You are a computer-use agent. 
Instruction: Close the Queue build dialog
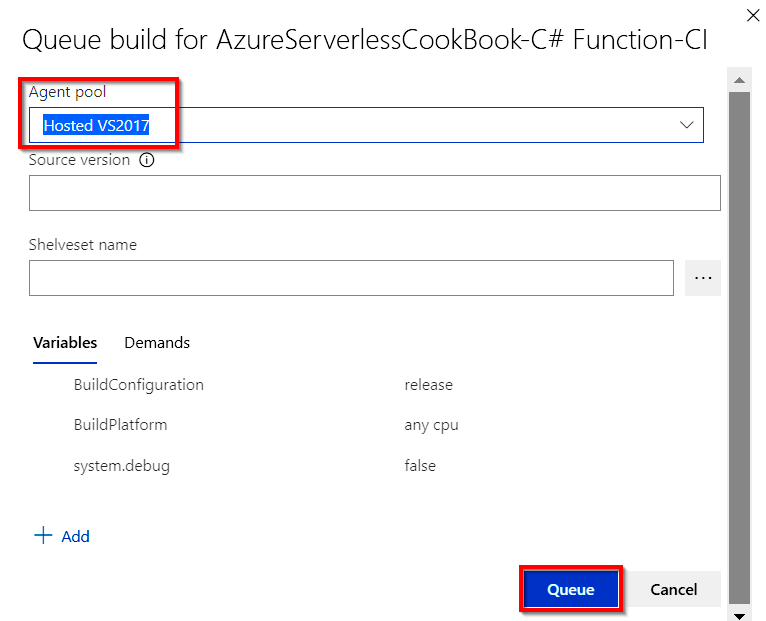tap(752, 15)
